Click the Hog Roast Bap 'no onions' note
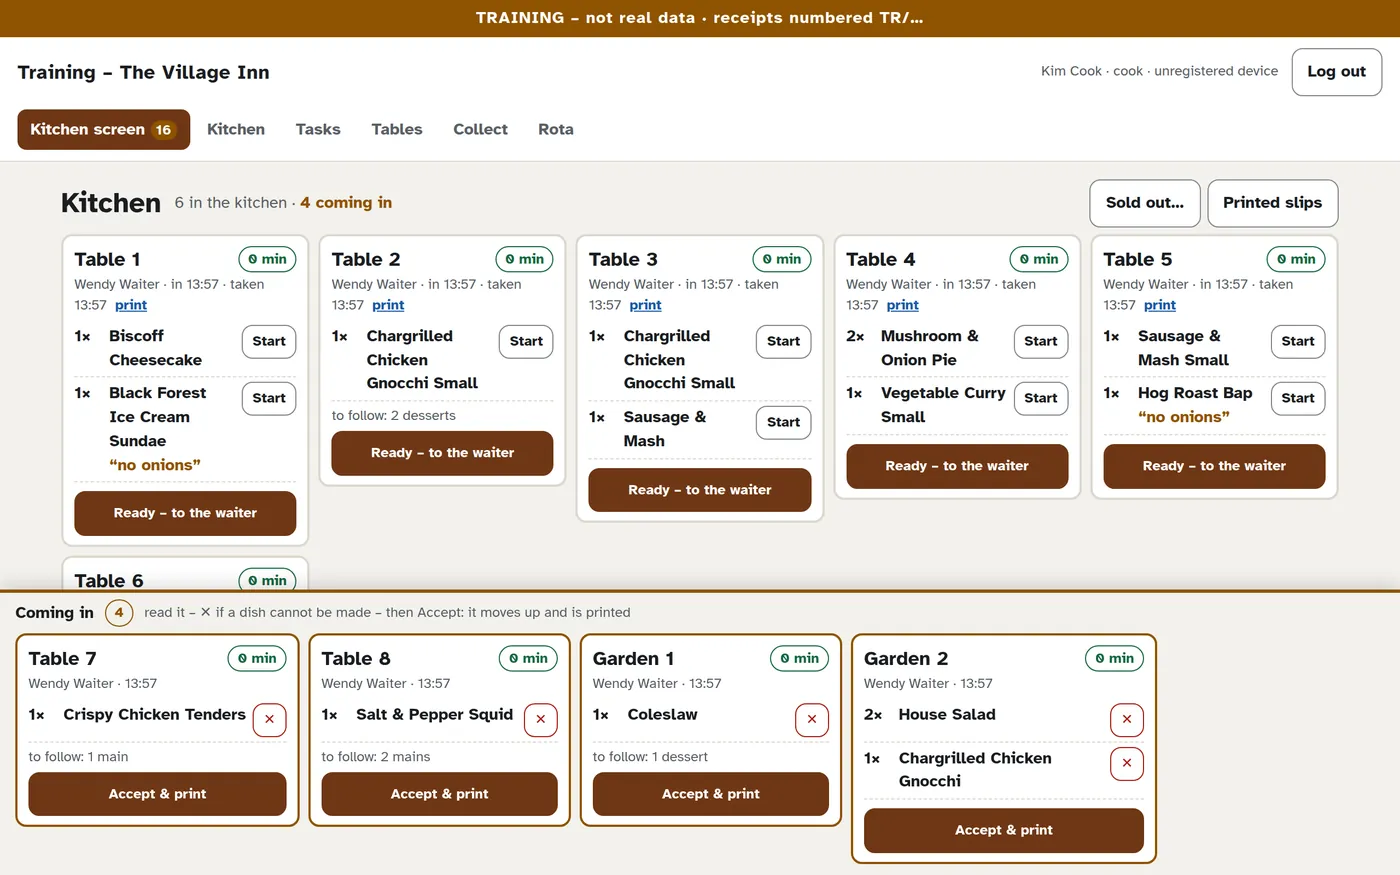 (x=1184, y=417)
